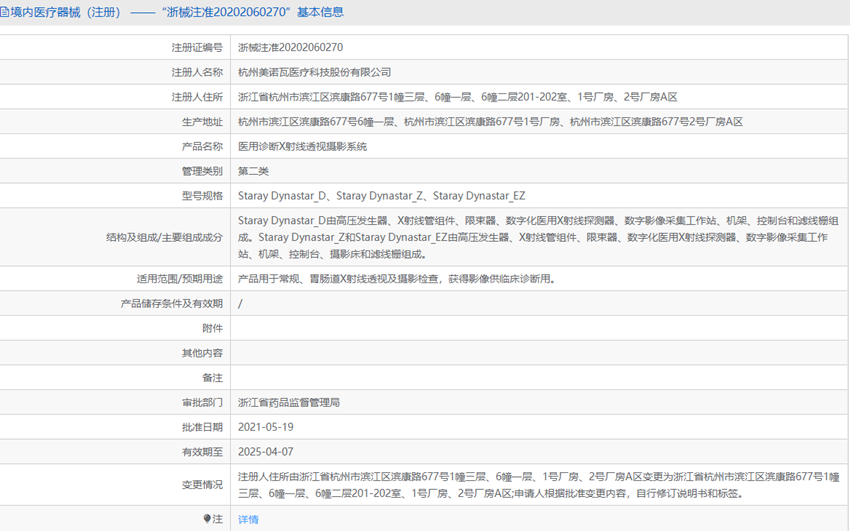Viewport: 850px width, 531px height.
Task: Click the approval department 浙江省药品监督管理局
Action: (x=289, y=403)
